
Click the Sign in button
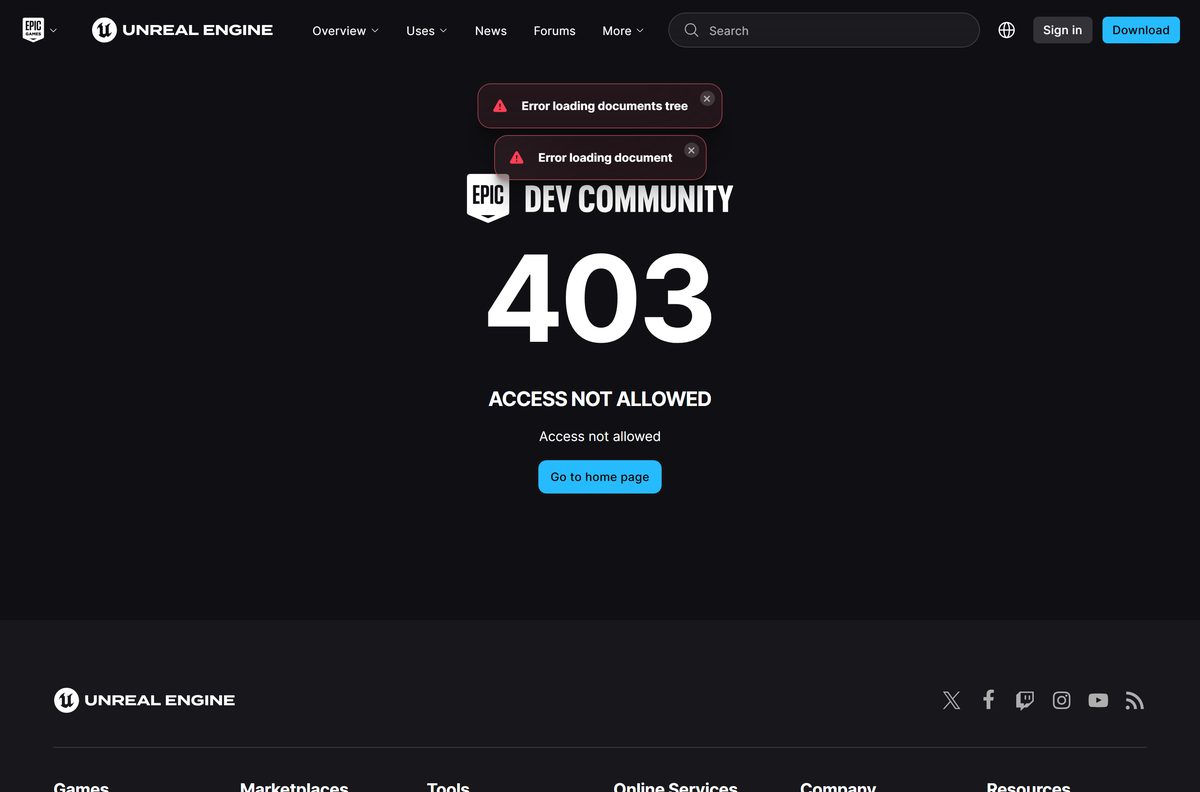(1062, 30)
